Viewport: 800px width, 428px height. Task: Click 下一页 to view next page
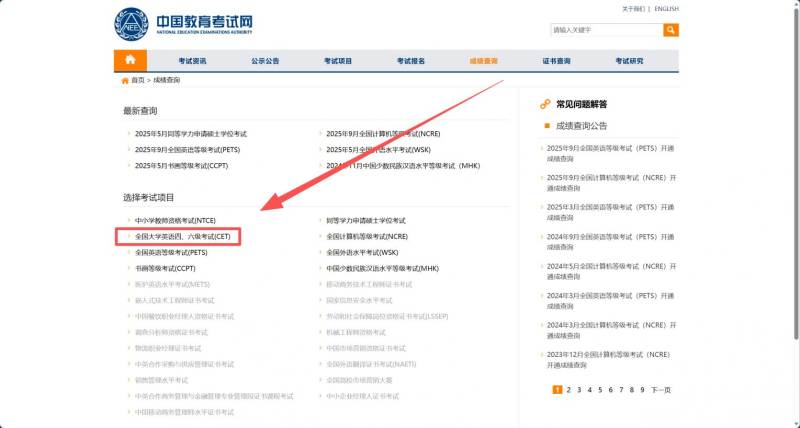pyautogui.click(x=661, y=390)
